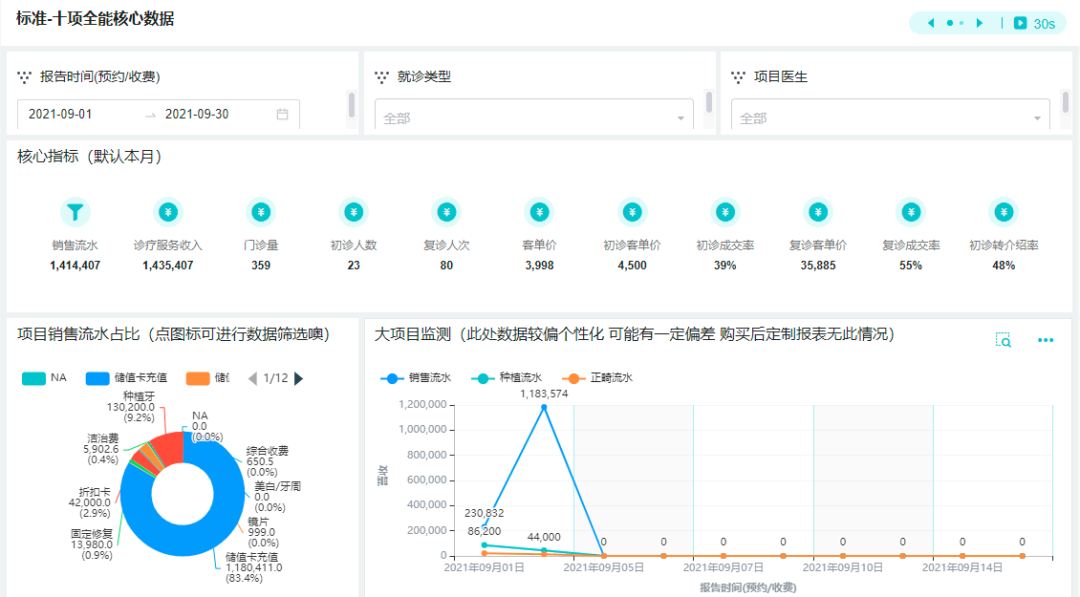The height and width of the screenshot is (597, 1080).
Task: Click filter icon beside 报告时间(预约/收费)
Action: click(x=24, y=77)
